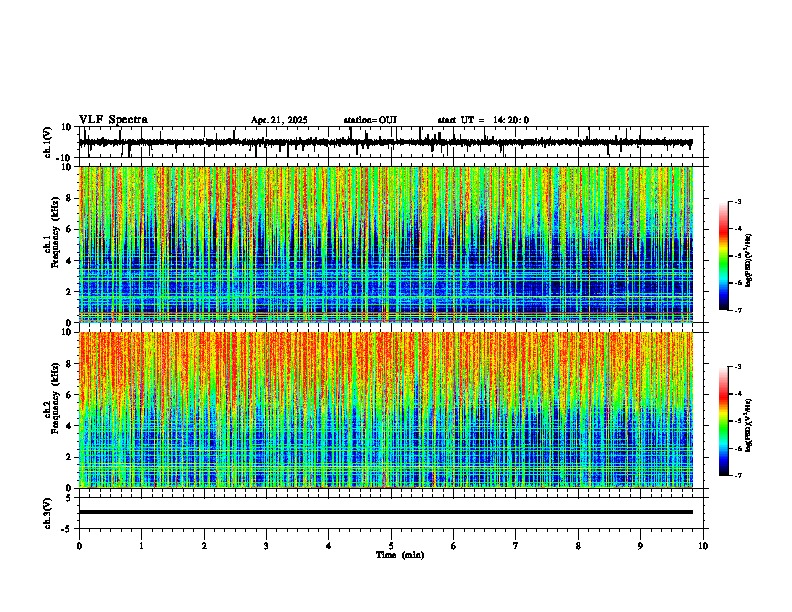The image size is (792, 612).
Task: Click the ch.1 spectrogram panel
Action: tap(386, 244)
